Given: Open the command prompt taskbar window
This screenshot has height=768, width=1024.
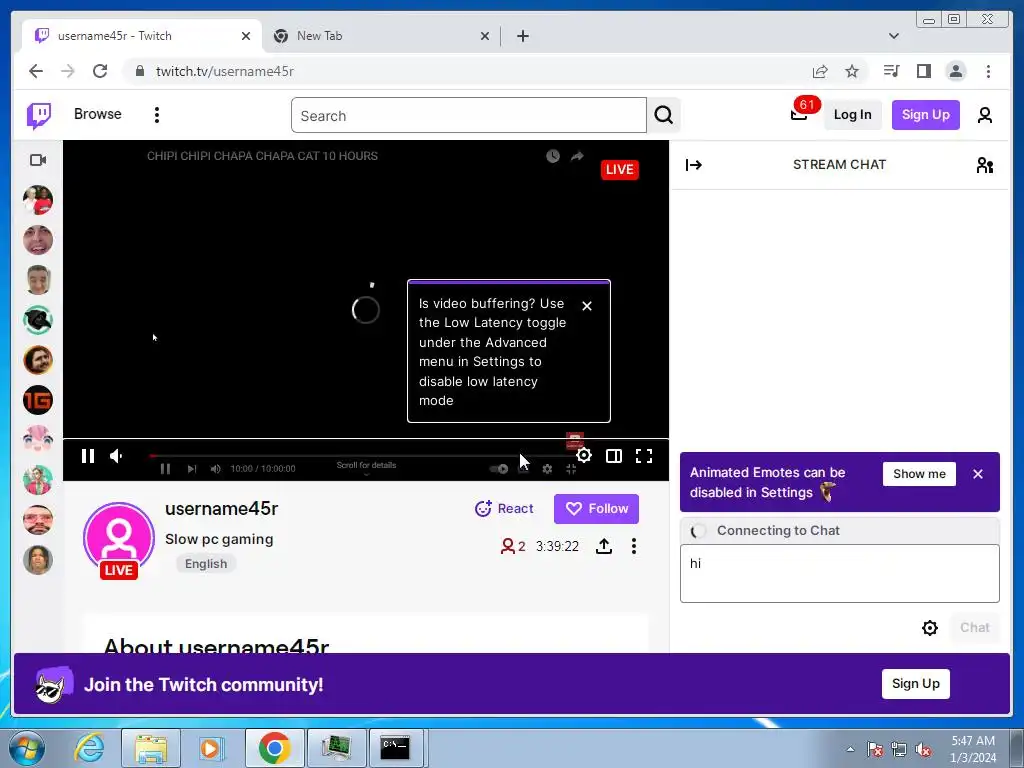Looking at the screenshot, I should pyautogui.click(x=395, y=748).
